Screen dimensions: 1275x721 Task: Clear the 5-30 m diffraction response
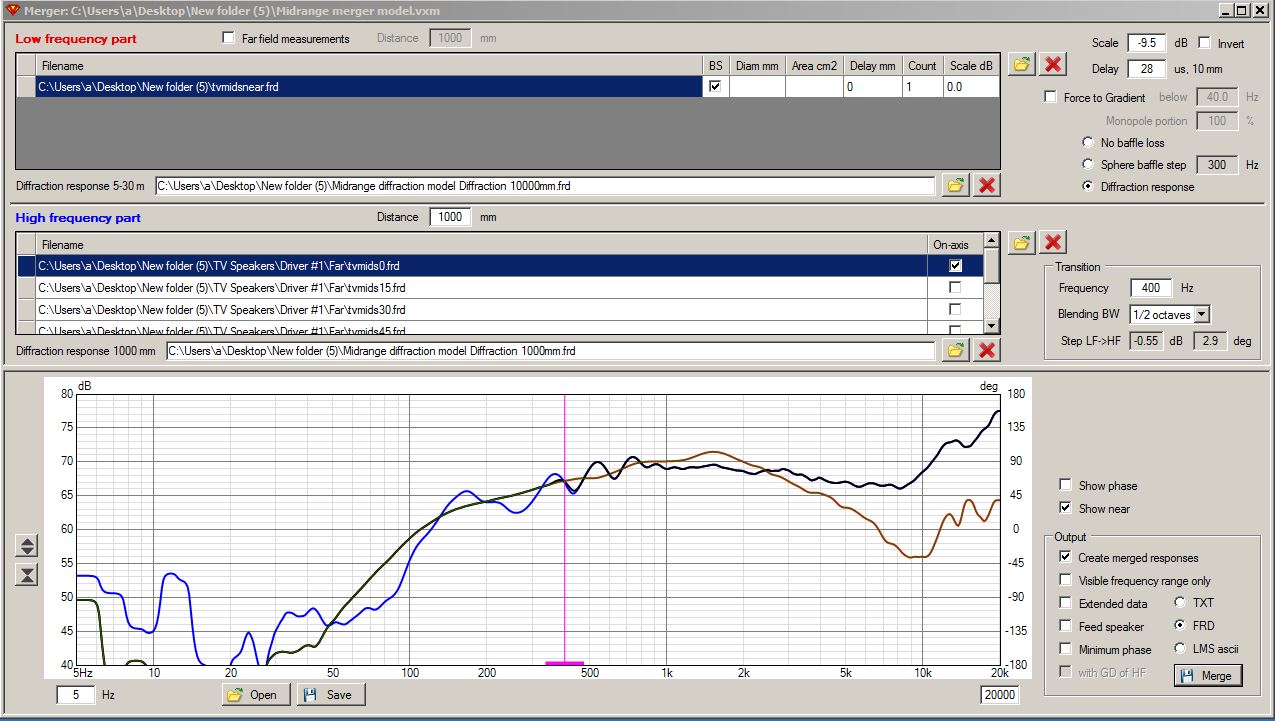click(x=987, y=185)
